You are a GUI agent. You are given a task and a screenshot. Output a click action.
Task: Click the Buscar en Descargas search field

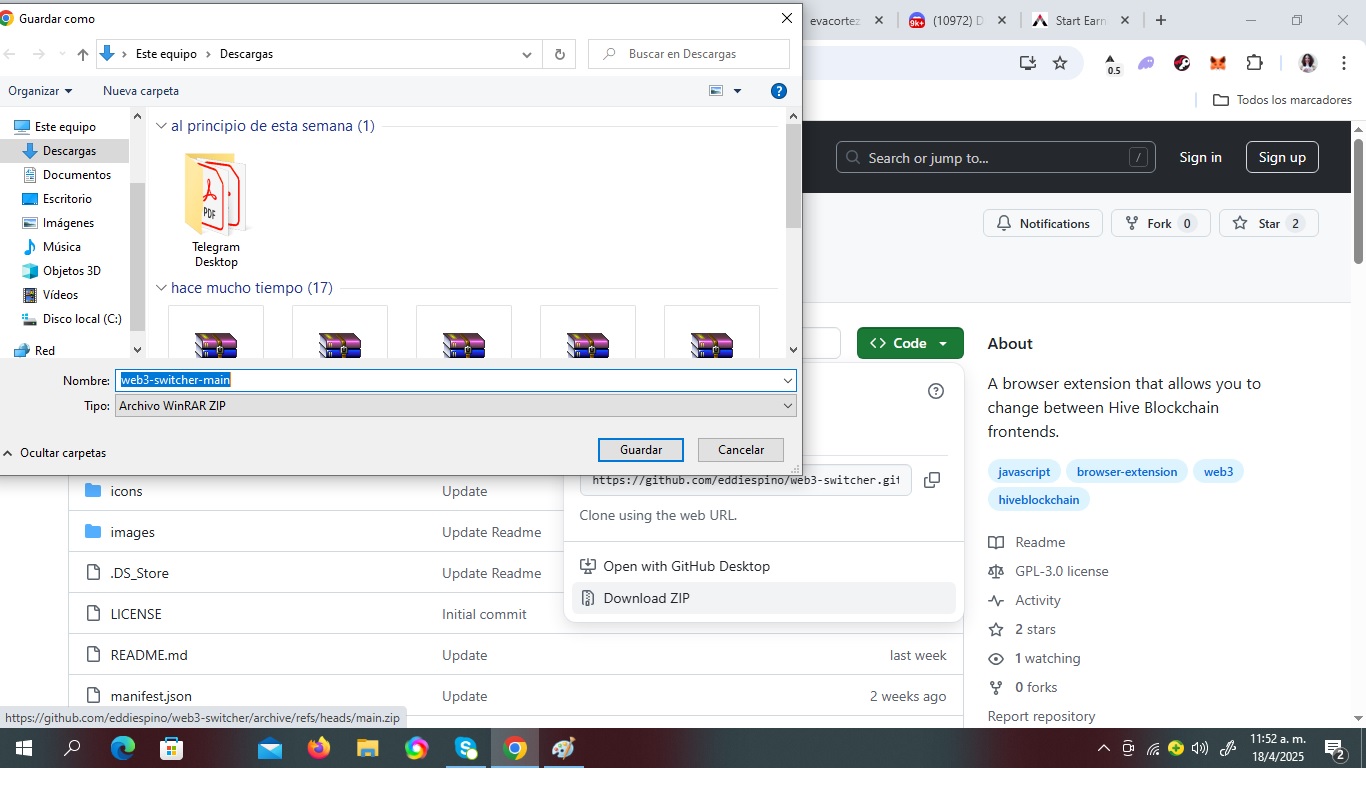click(700, 54)
